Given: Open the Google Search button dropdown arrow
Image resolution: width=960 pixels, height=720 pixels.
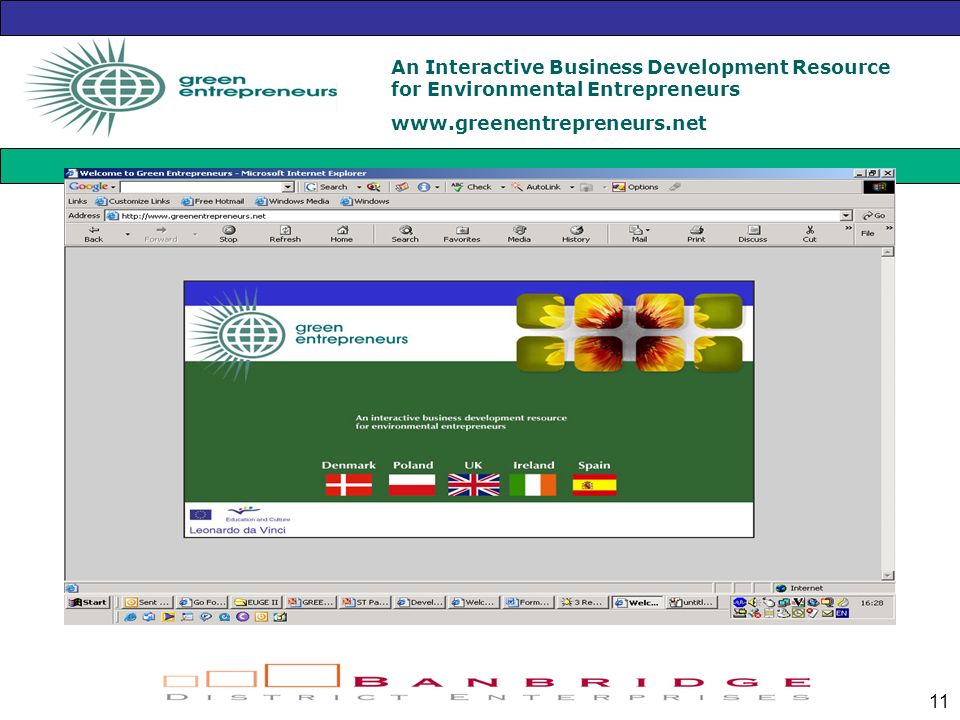Looking at the screenshot, I should click(359, 187).
